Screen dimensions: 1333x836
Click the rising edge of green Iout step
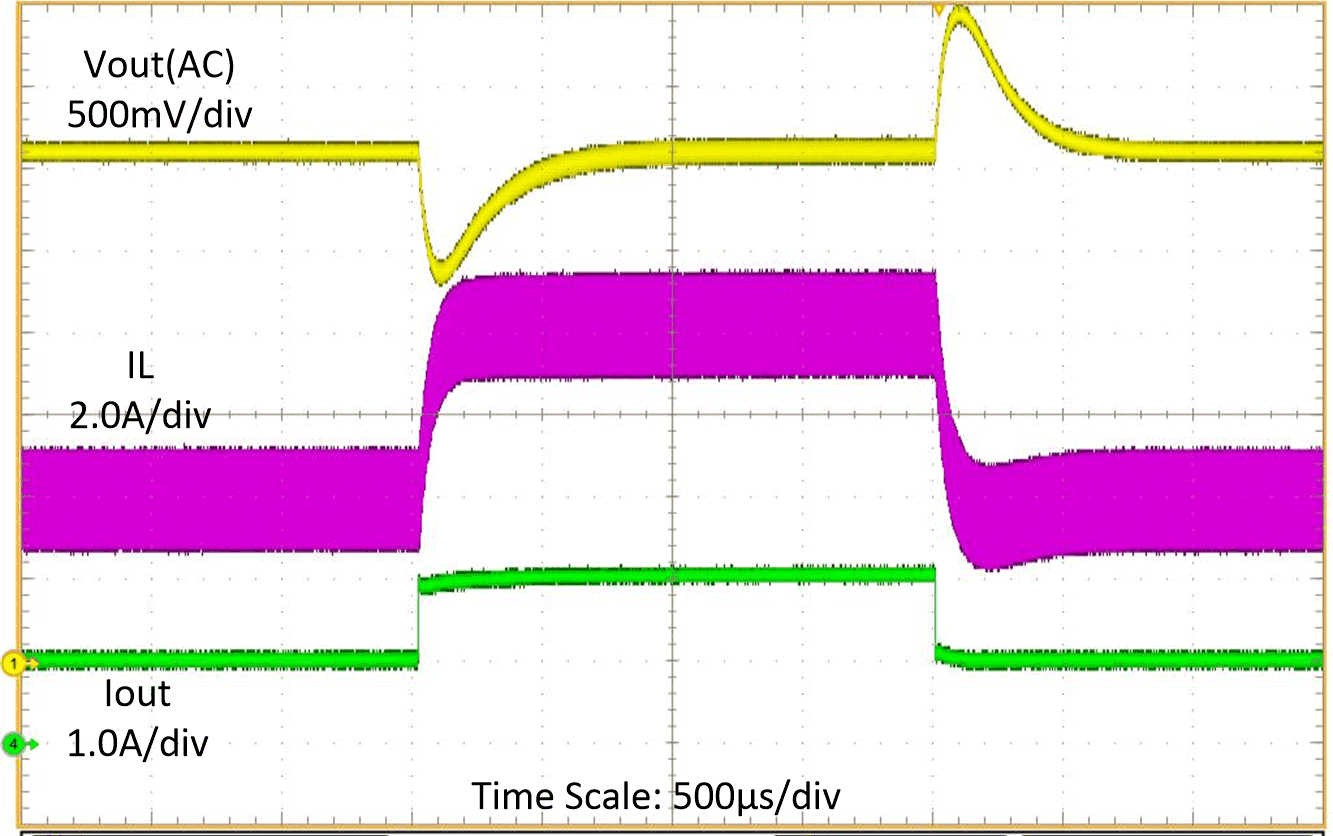(x=418, y=620)
